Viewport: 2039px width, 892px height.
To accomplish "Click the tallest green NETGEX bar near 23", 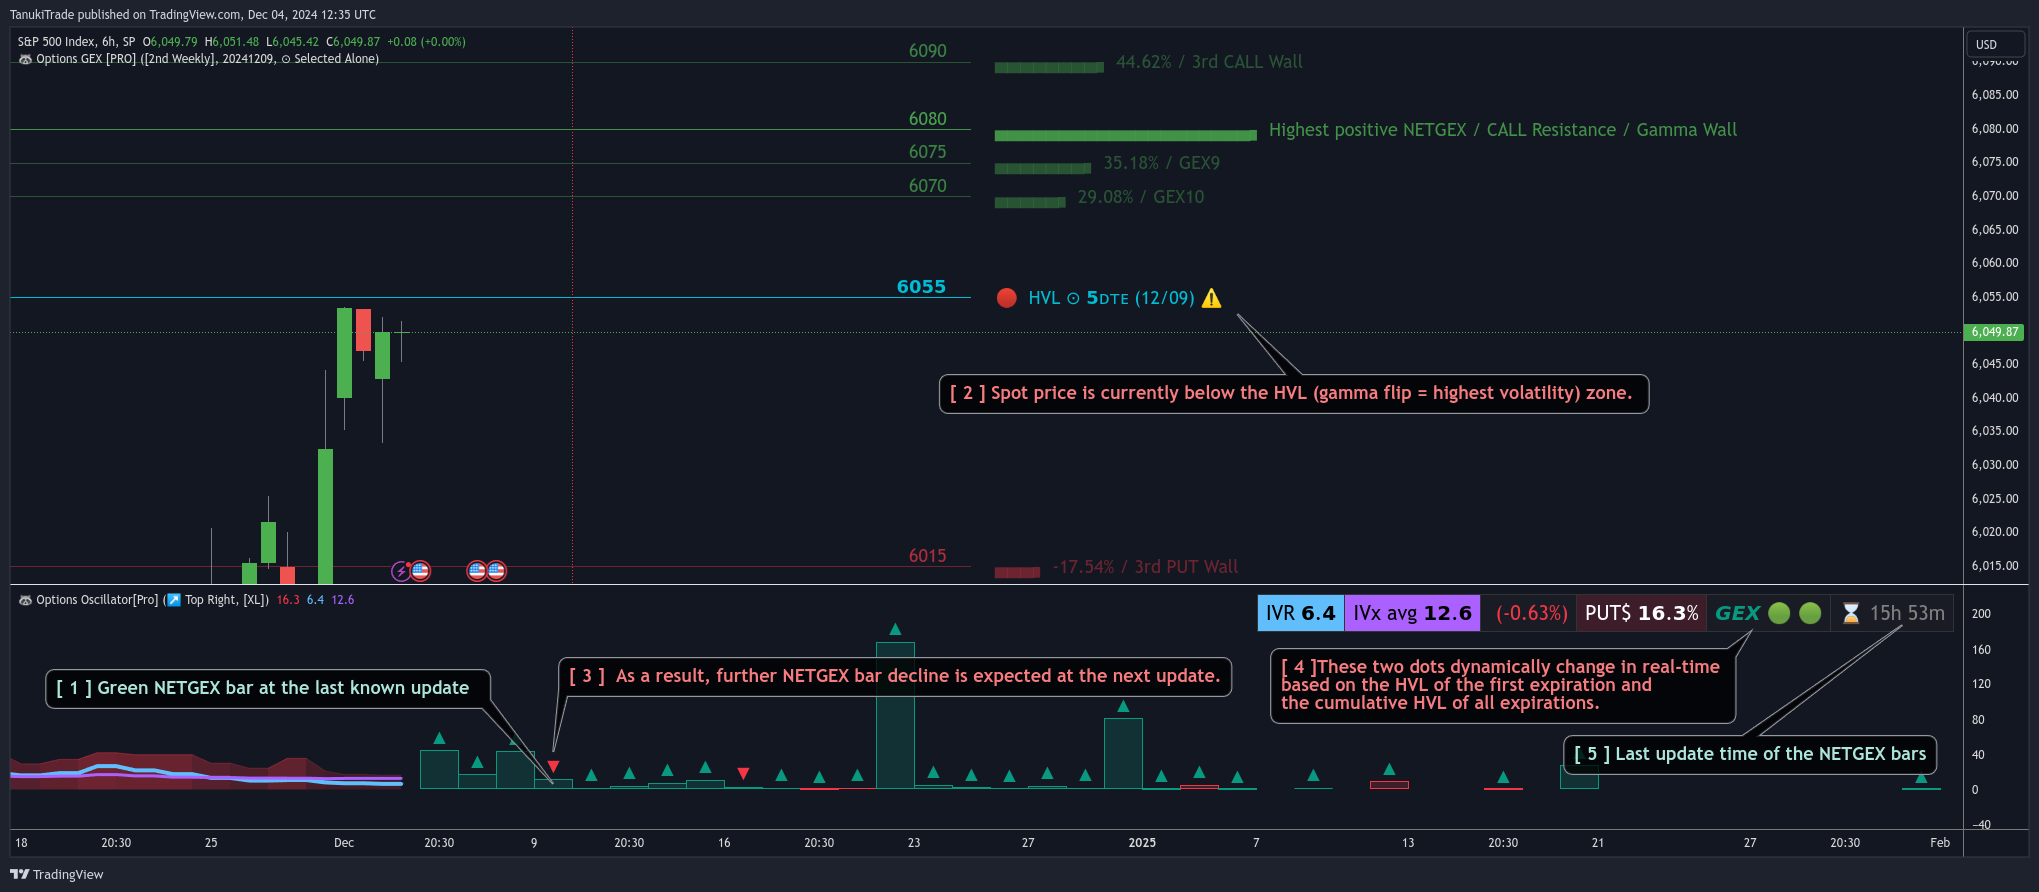I will pyautogui.click(x=895, y=715).
